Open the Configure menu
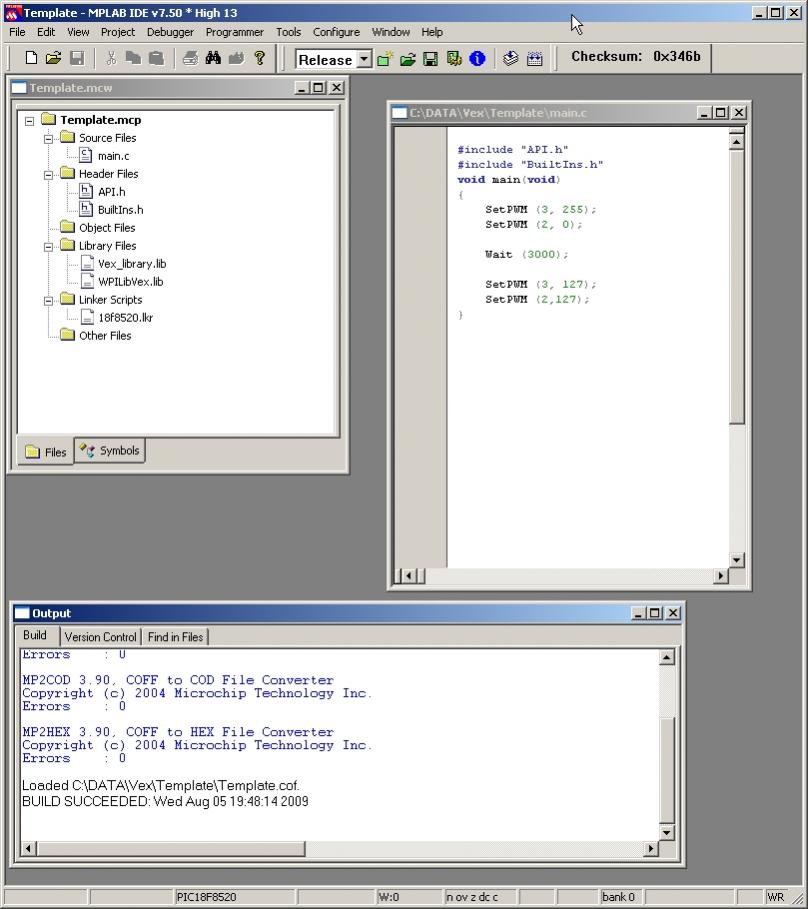808x909 pixels. [336, 32]
